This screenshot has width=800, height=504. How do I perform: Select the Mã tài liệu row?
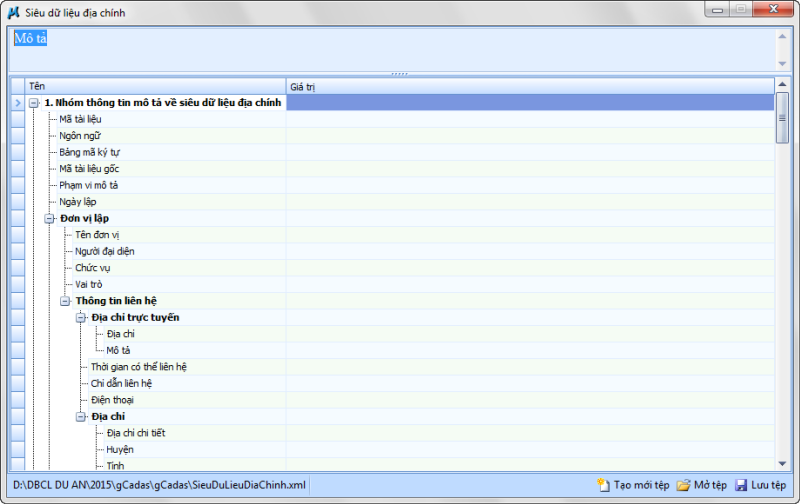click(80, 119)
